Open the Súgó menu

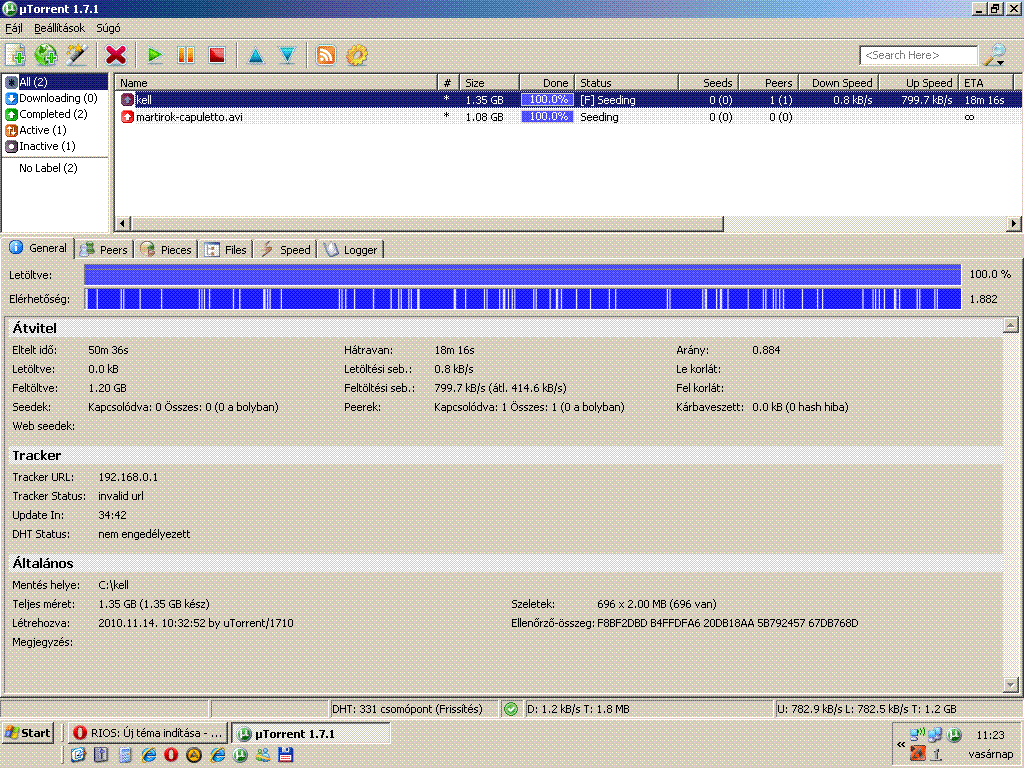click(108, 28)
